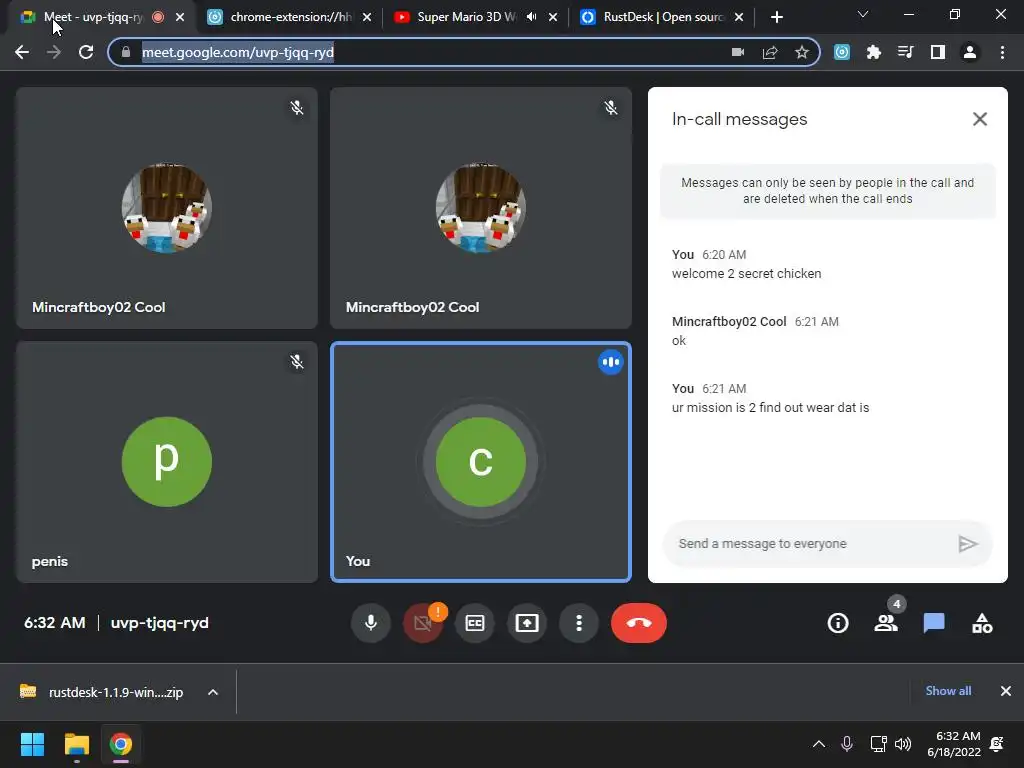Click the network icon in system tray
This screenshot has width=1024, height=768.
[878, 744]
